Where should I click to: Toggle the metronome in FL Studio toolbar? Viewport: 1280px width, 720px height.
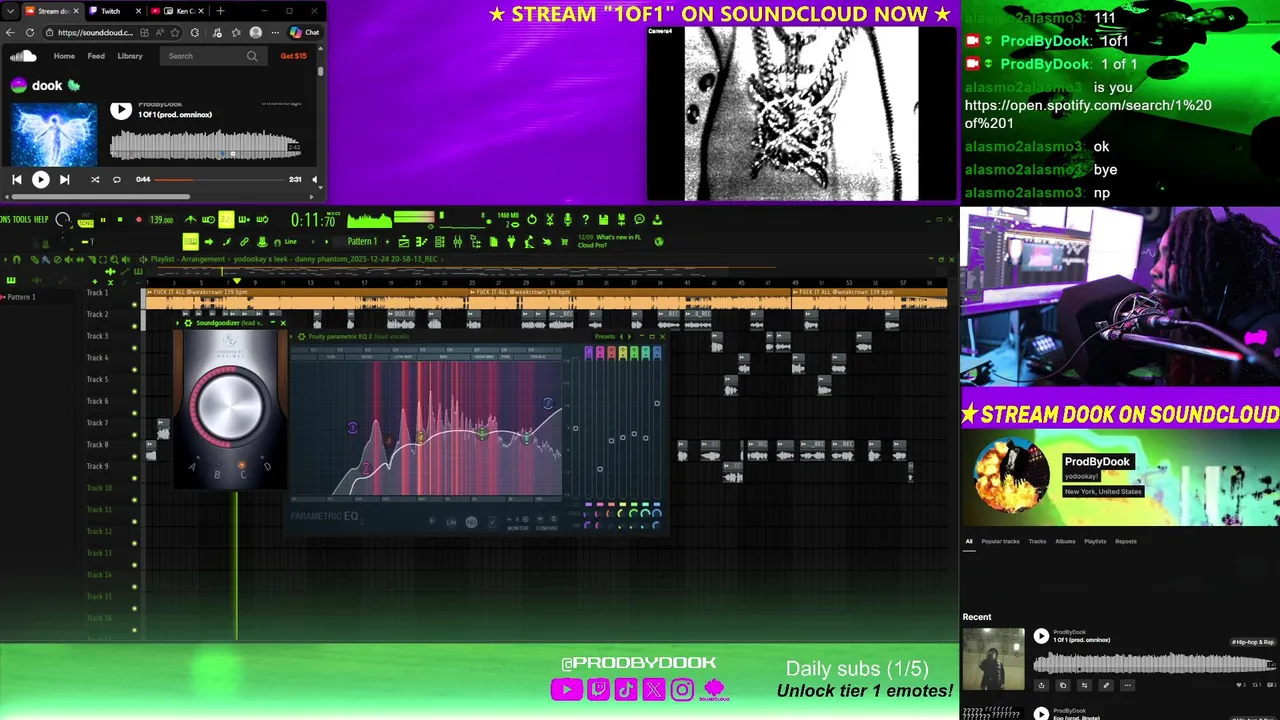190,219
